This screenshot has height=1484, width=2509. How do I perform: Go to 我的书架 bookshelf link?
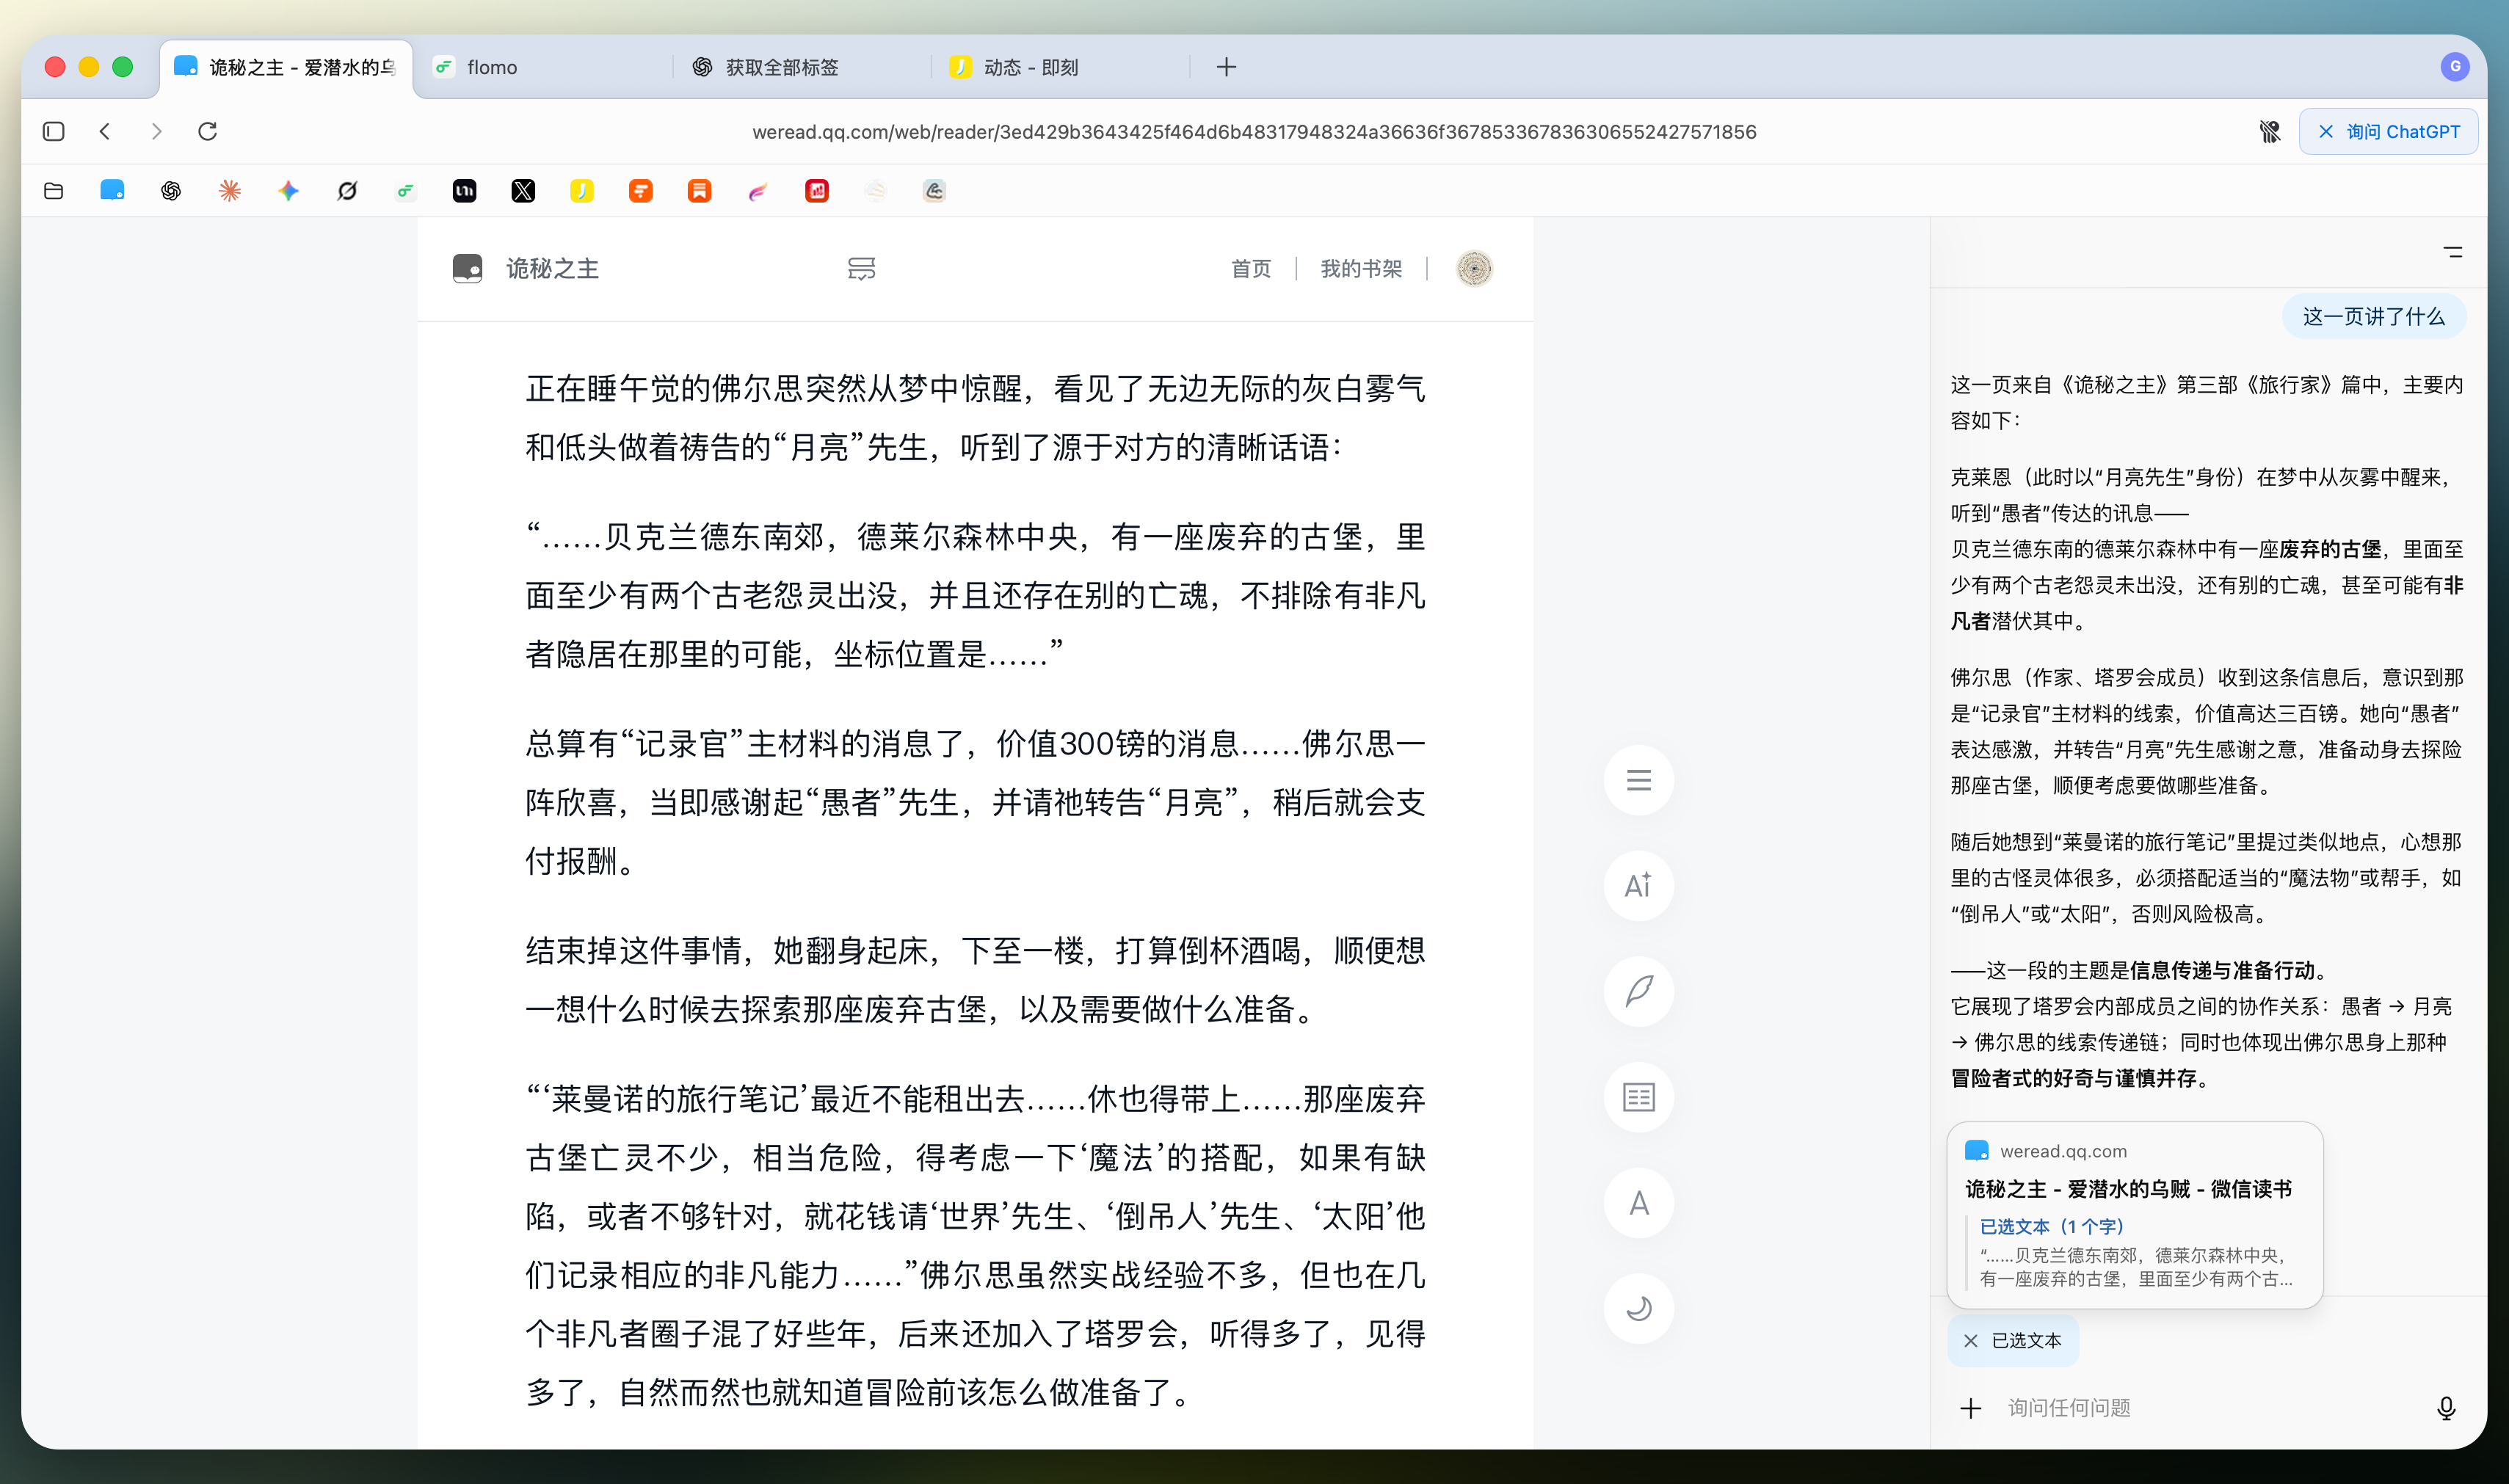(x=1360, y=269)
